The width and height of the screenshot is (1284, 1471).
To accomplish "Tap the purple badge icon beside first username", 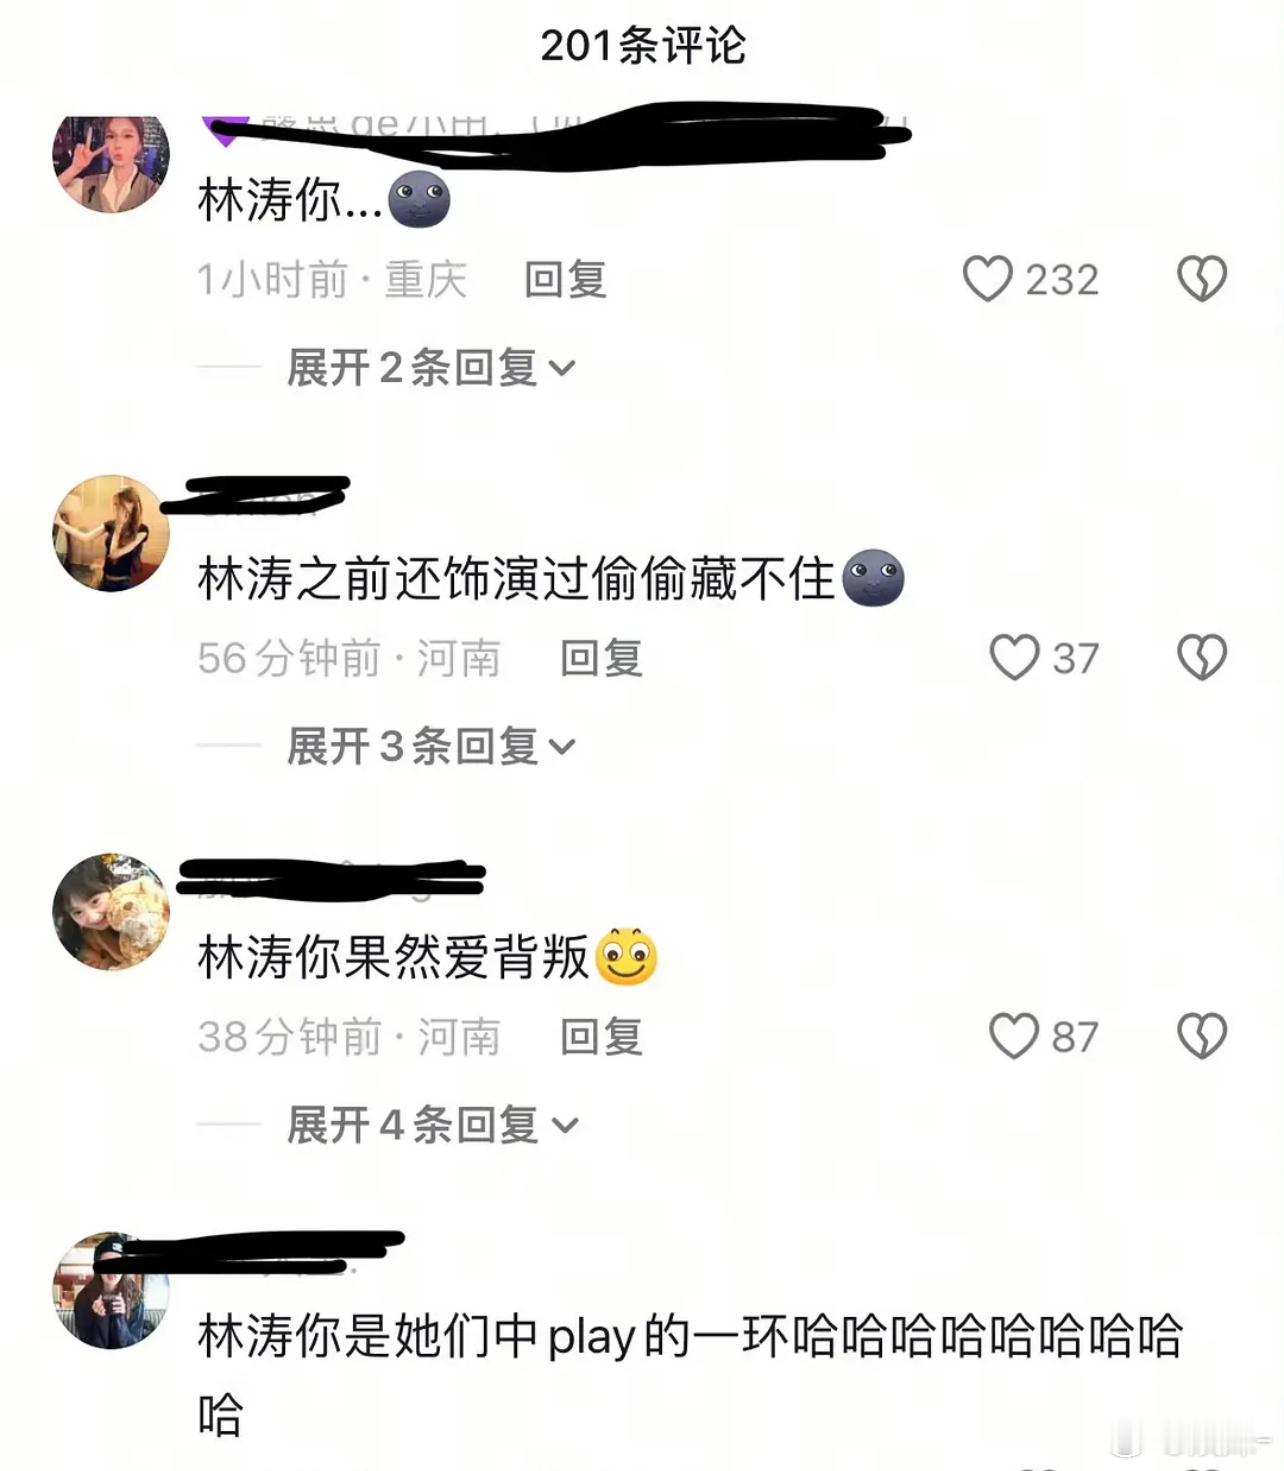I will [224, 131].
